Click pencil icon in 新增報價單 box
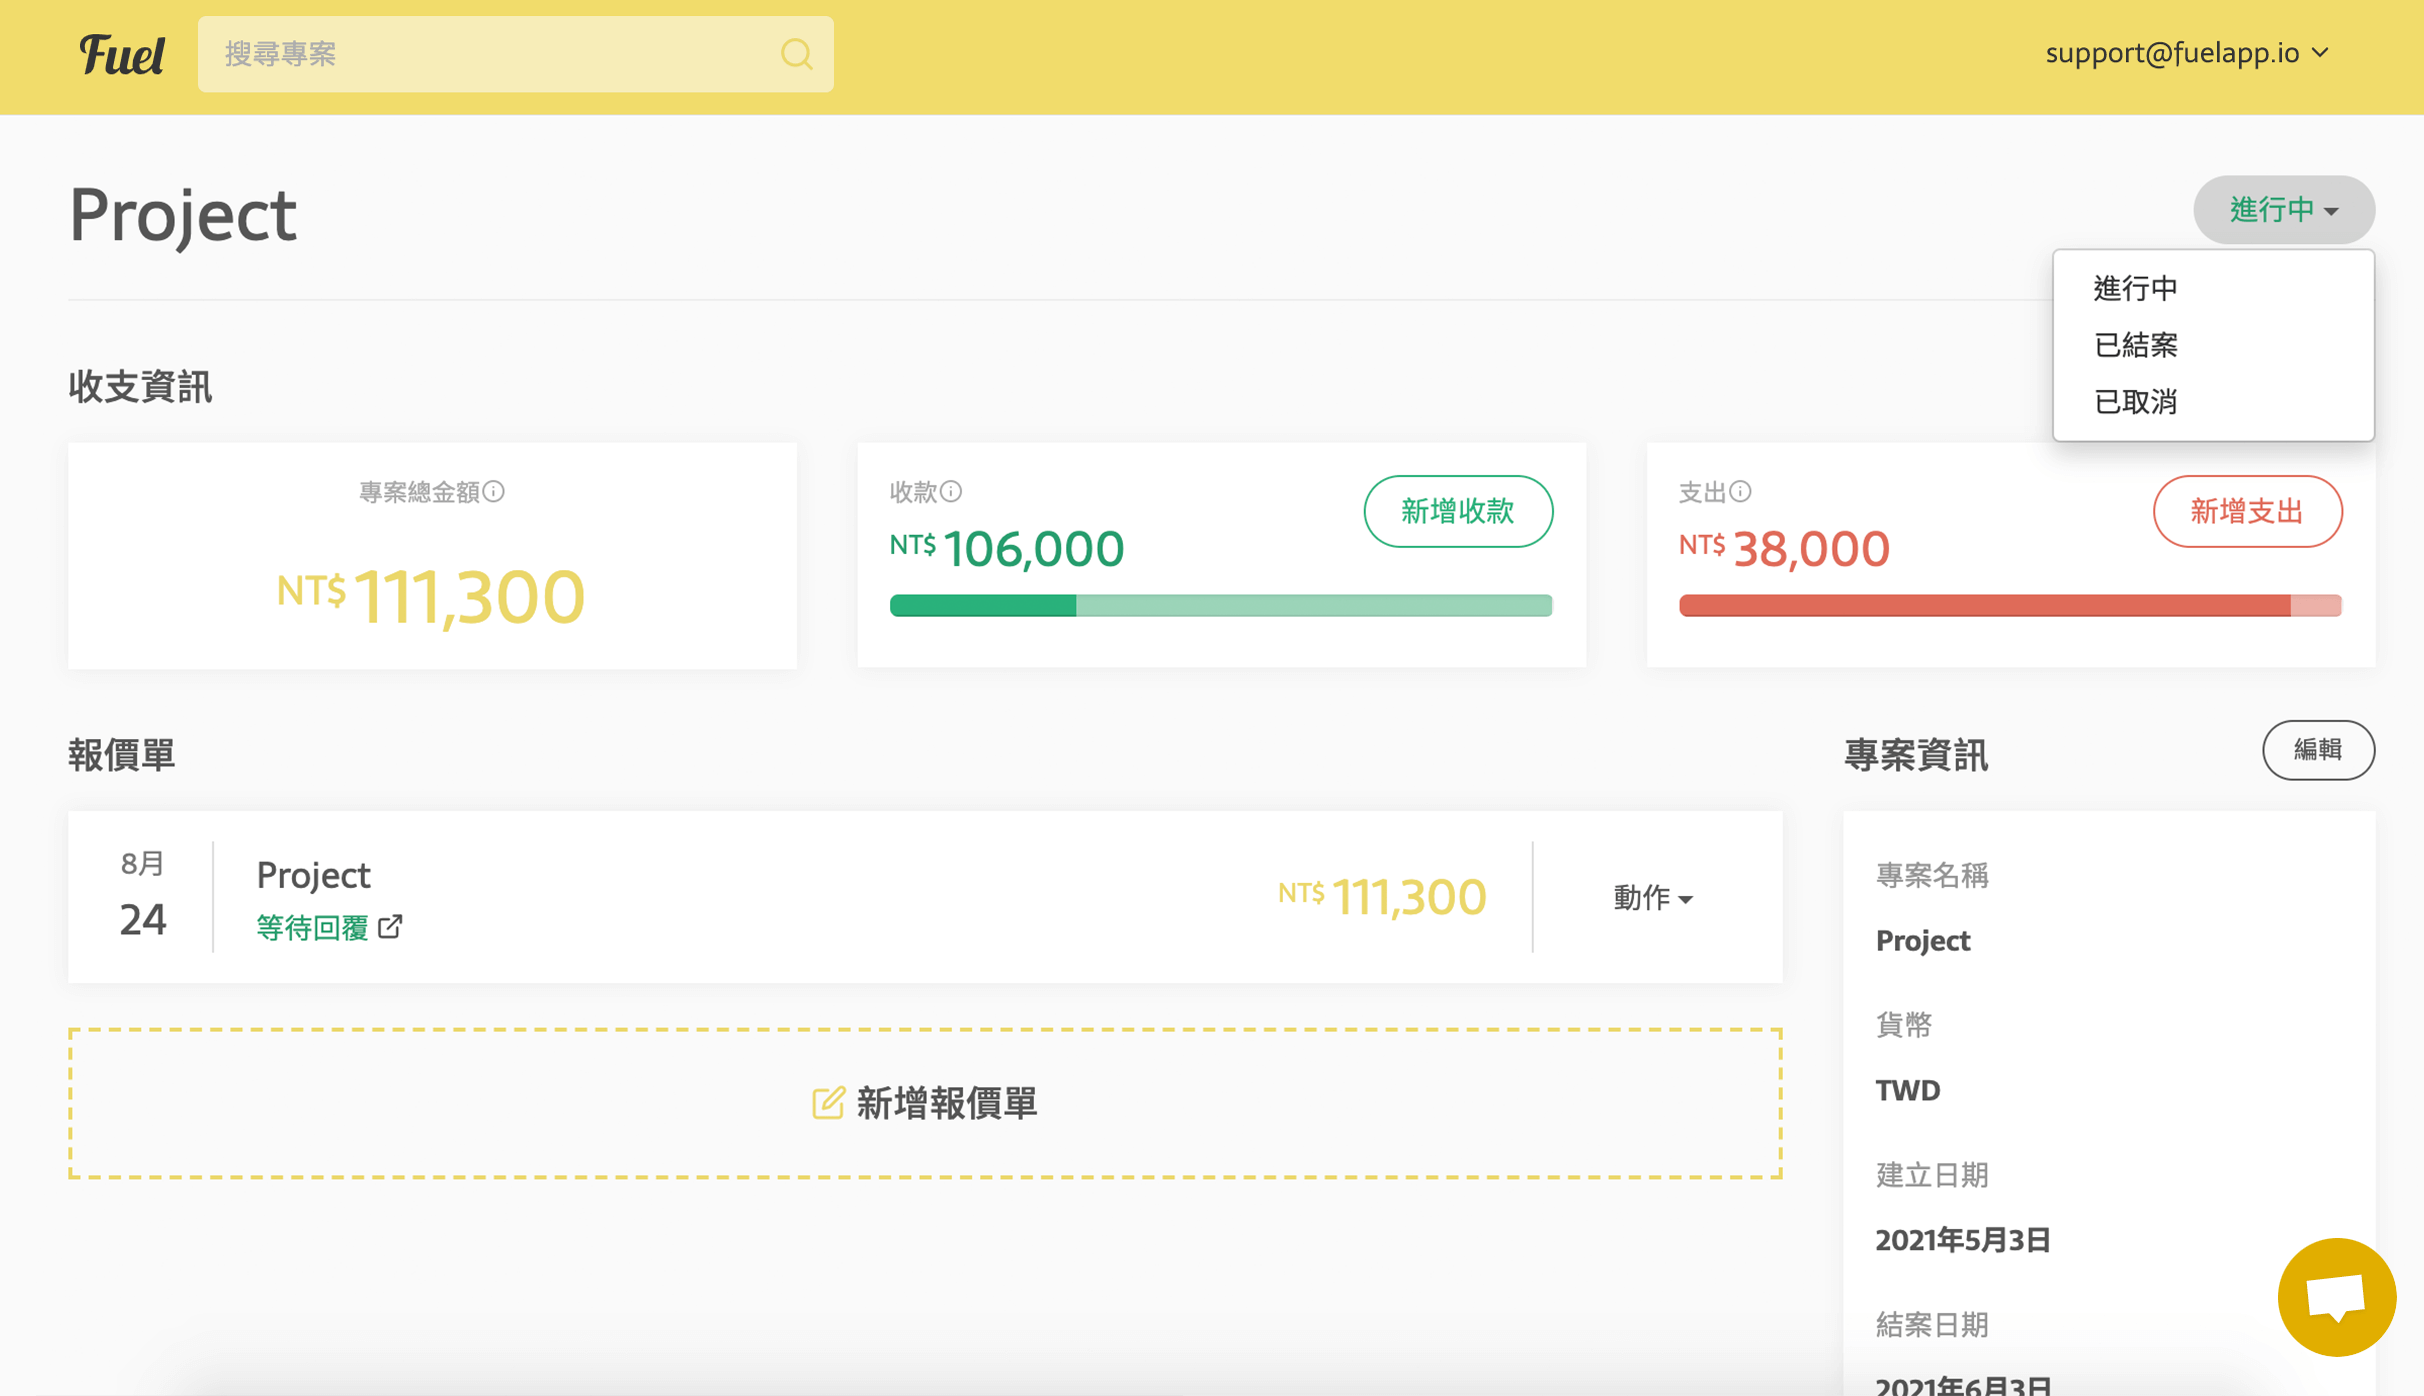Screen dimensions: 2424x1396 828,1103
